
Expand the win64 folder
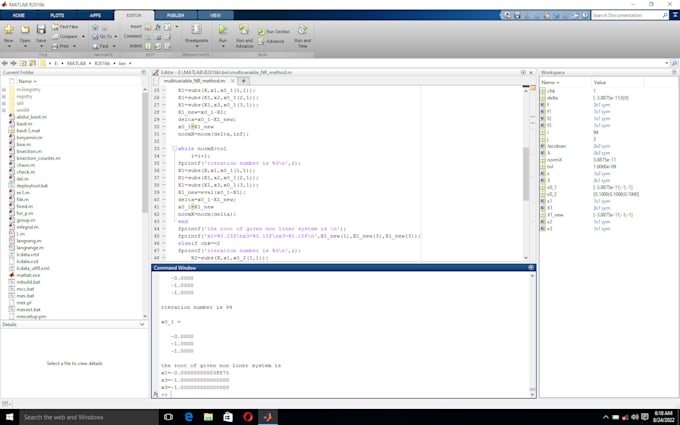click(4, 110)
